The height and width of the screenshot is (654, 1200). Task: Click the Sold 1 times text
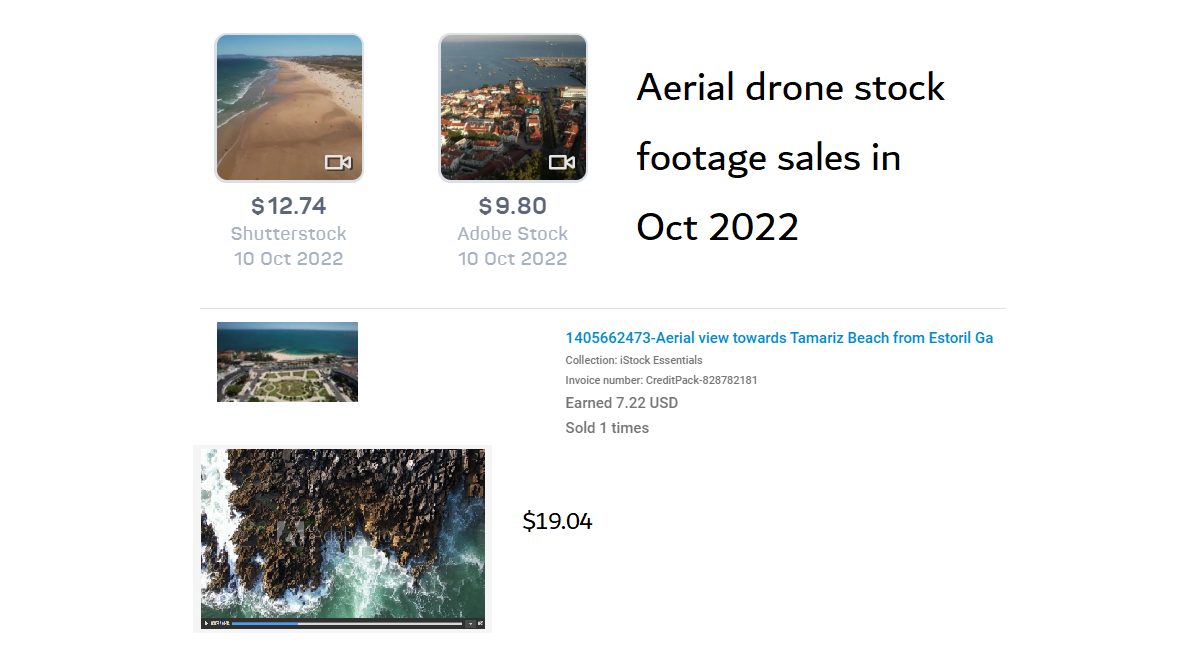point(607,427)
